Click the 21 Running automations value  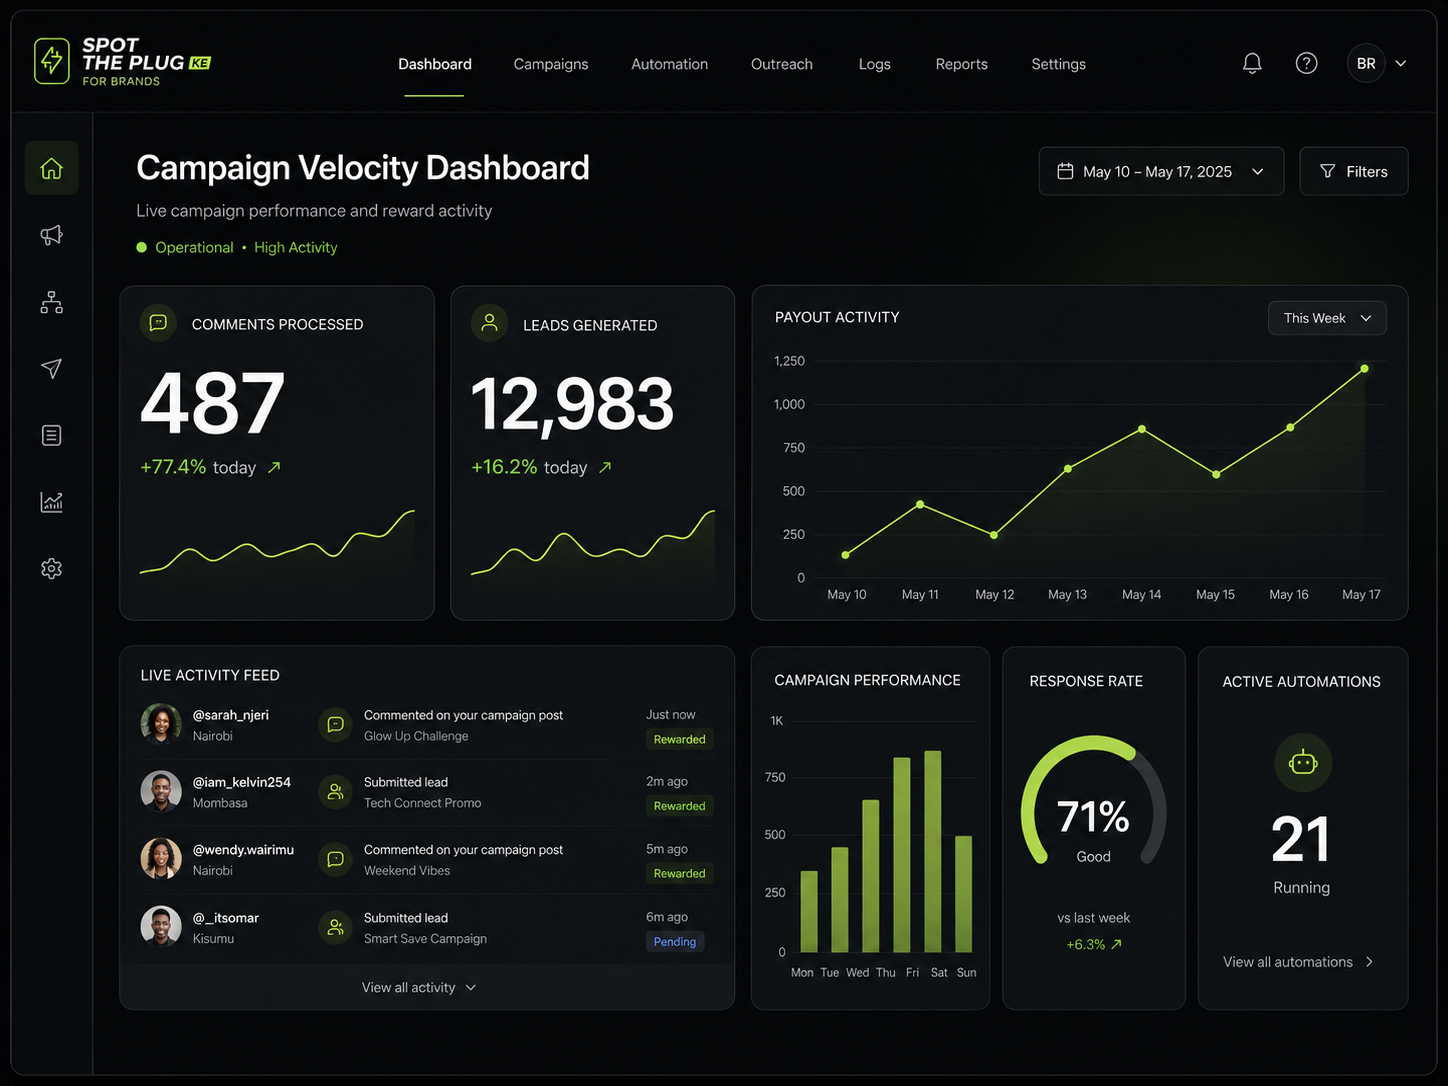pos(1301,839)
